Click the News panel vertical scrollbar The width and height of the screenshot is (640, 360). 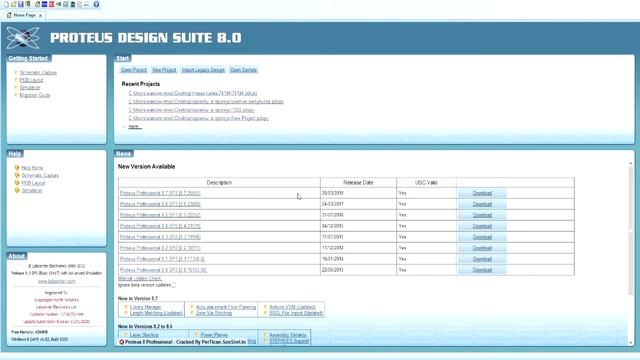631,253
